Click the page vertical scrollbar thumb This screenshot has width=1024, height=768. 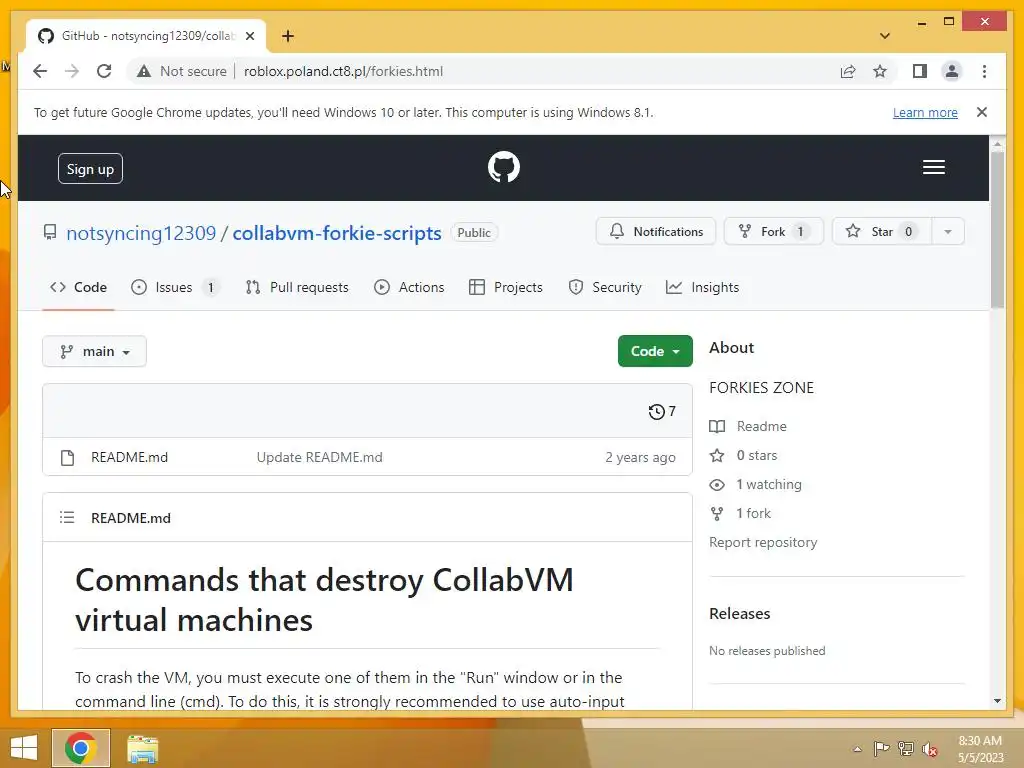(x=997, y=229)
